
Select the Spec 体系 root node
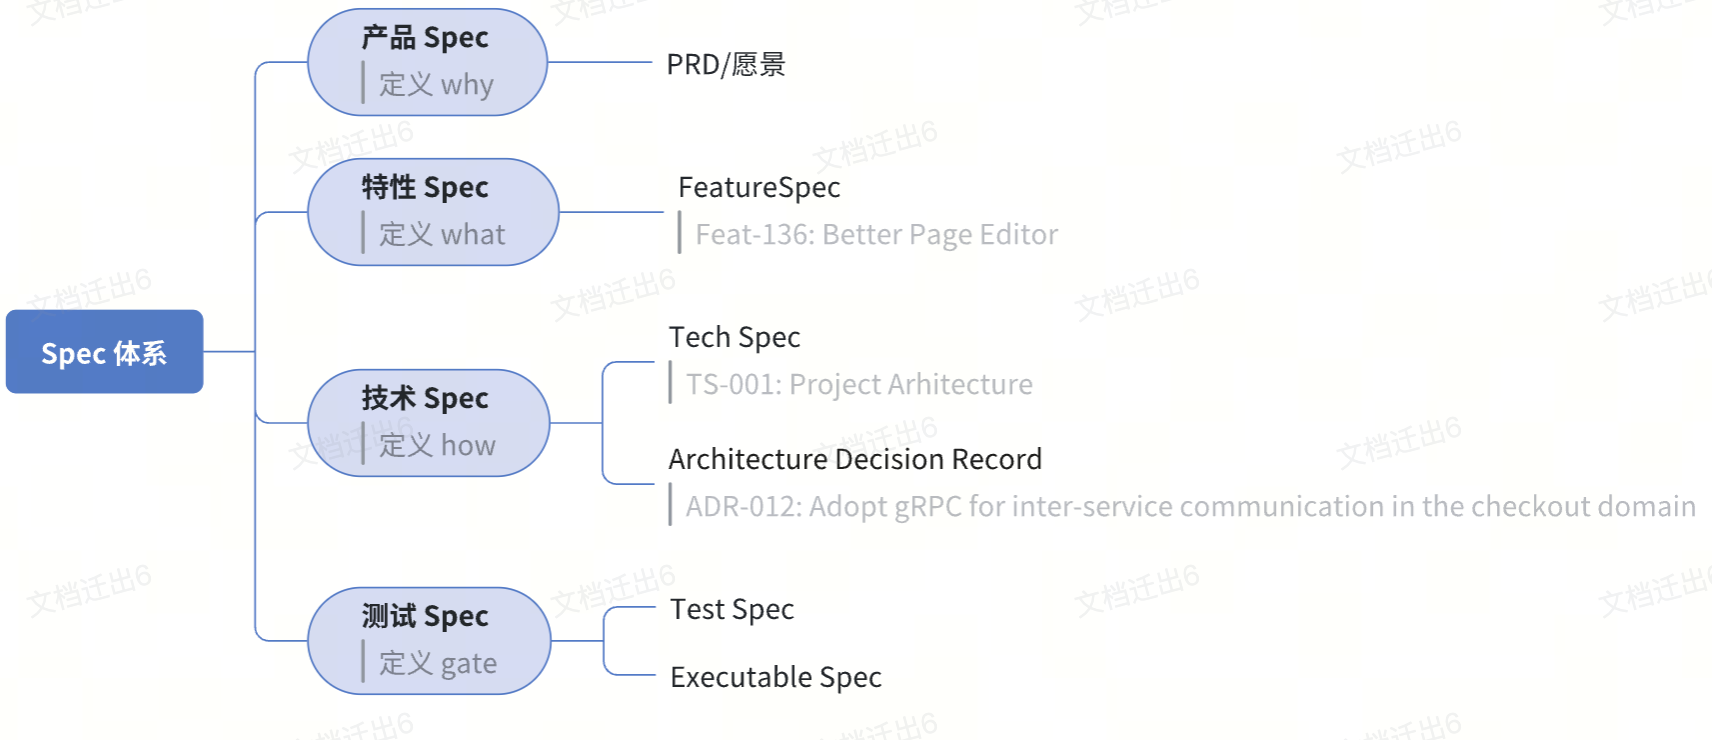click(x=104, y=352)
